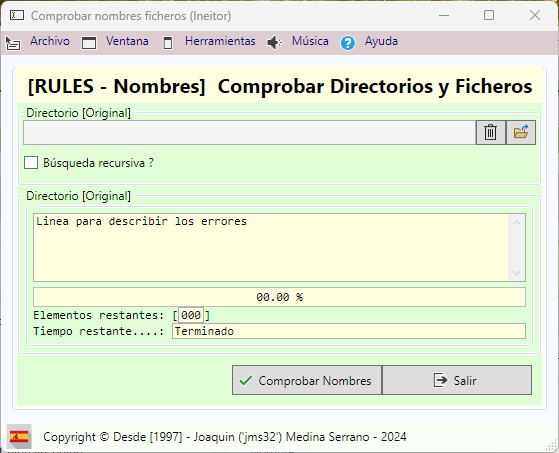Click the trash icon to clear directory
This screenshot has height=453, width=559.
(x=491, y=132)
